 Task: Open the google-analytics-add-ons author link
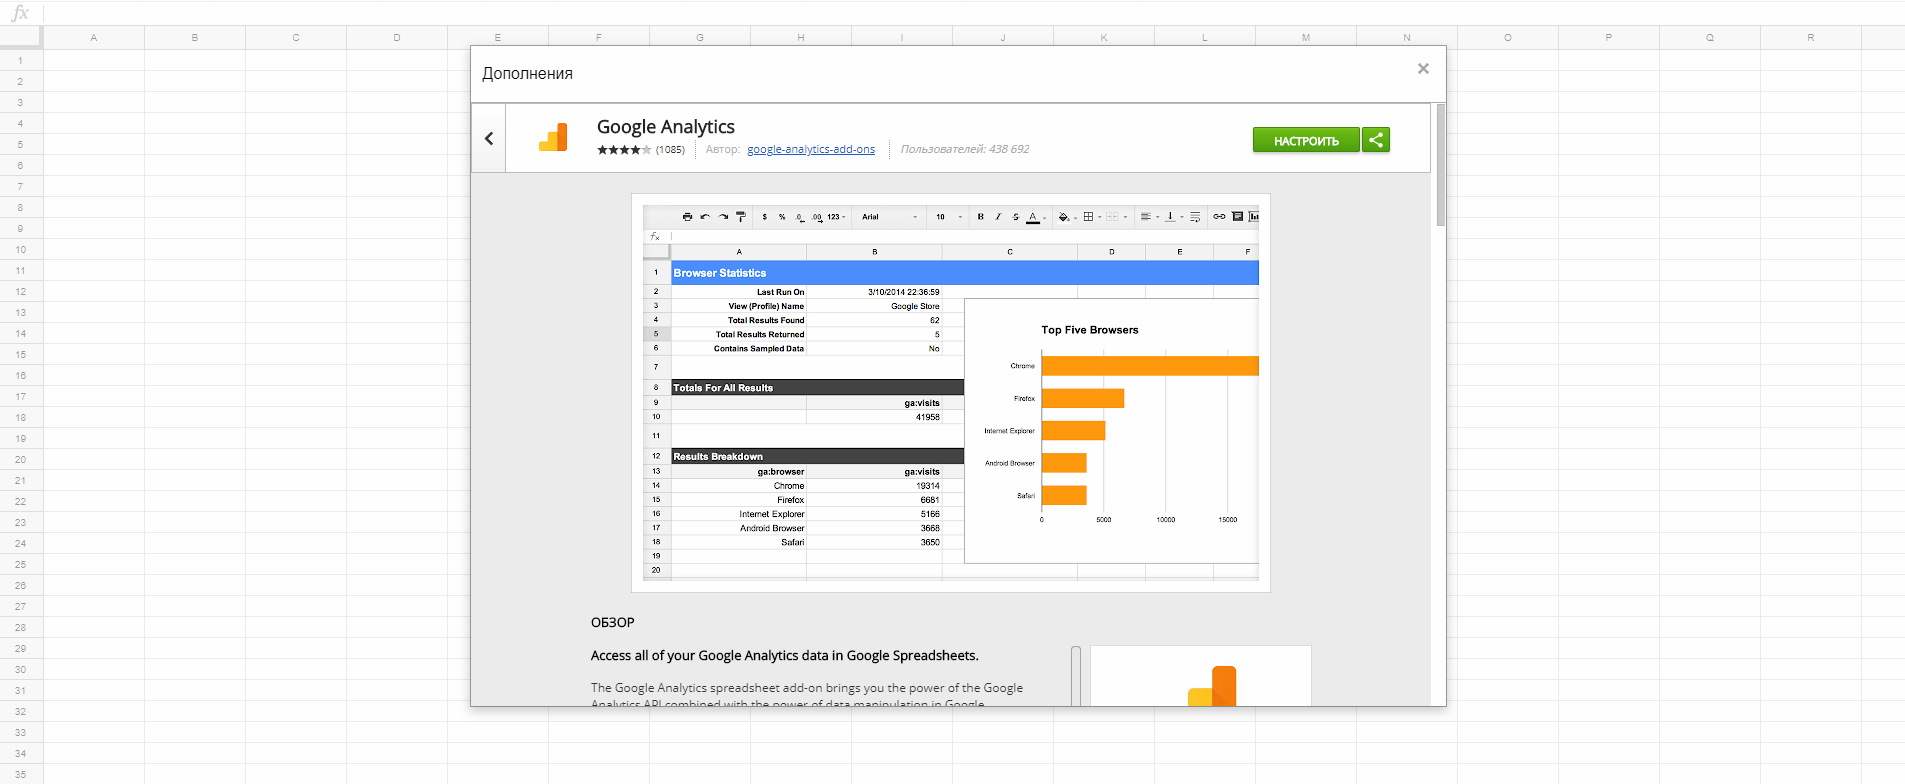point(811,149)
